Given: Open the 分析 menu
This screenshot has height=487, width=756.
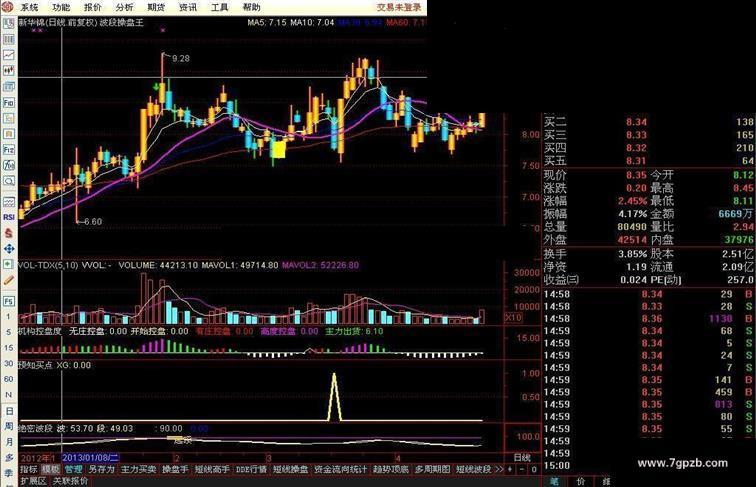Looking at the screenshot, I should click(x=125, y=7).
